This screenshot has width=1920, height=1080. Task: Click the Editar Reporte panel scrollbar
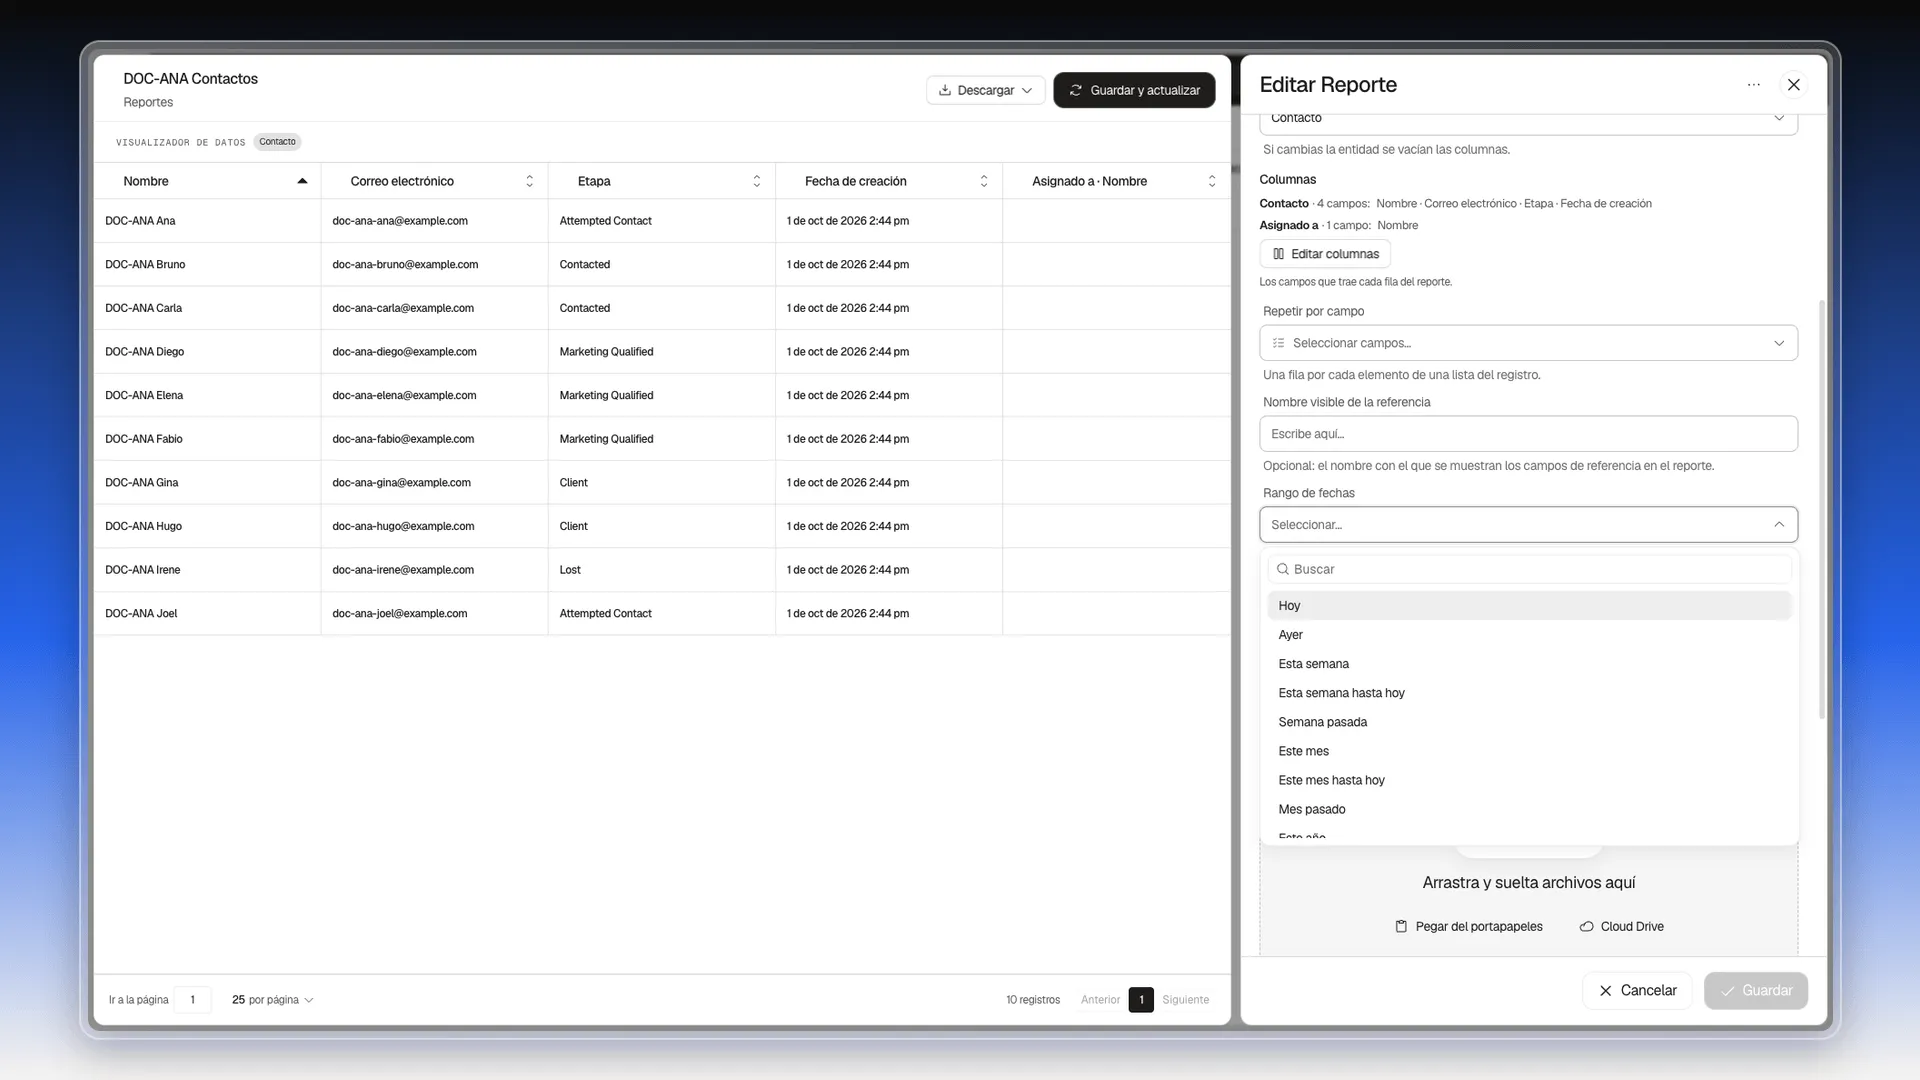1821,510
